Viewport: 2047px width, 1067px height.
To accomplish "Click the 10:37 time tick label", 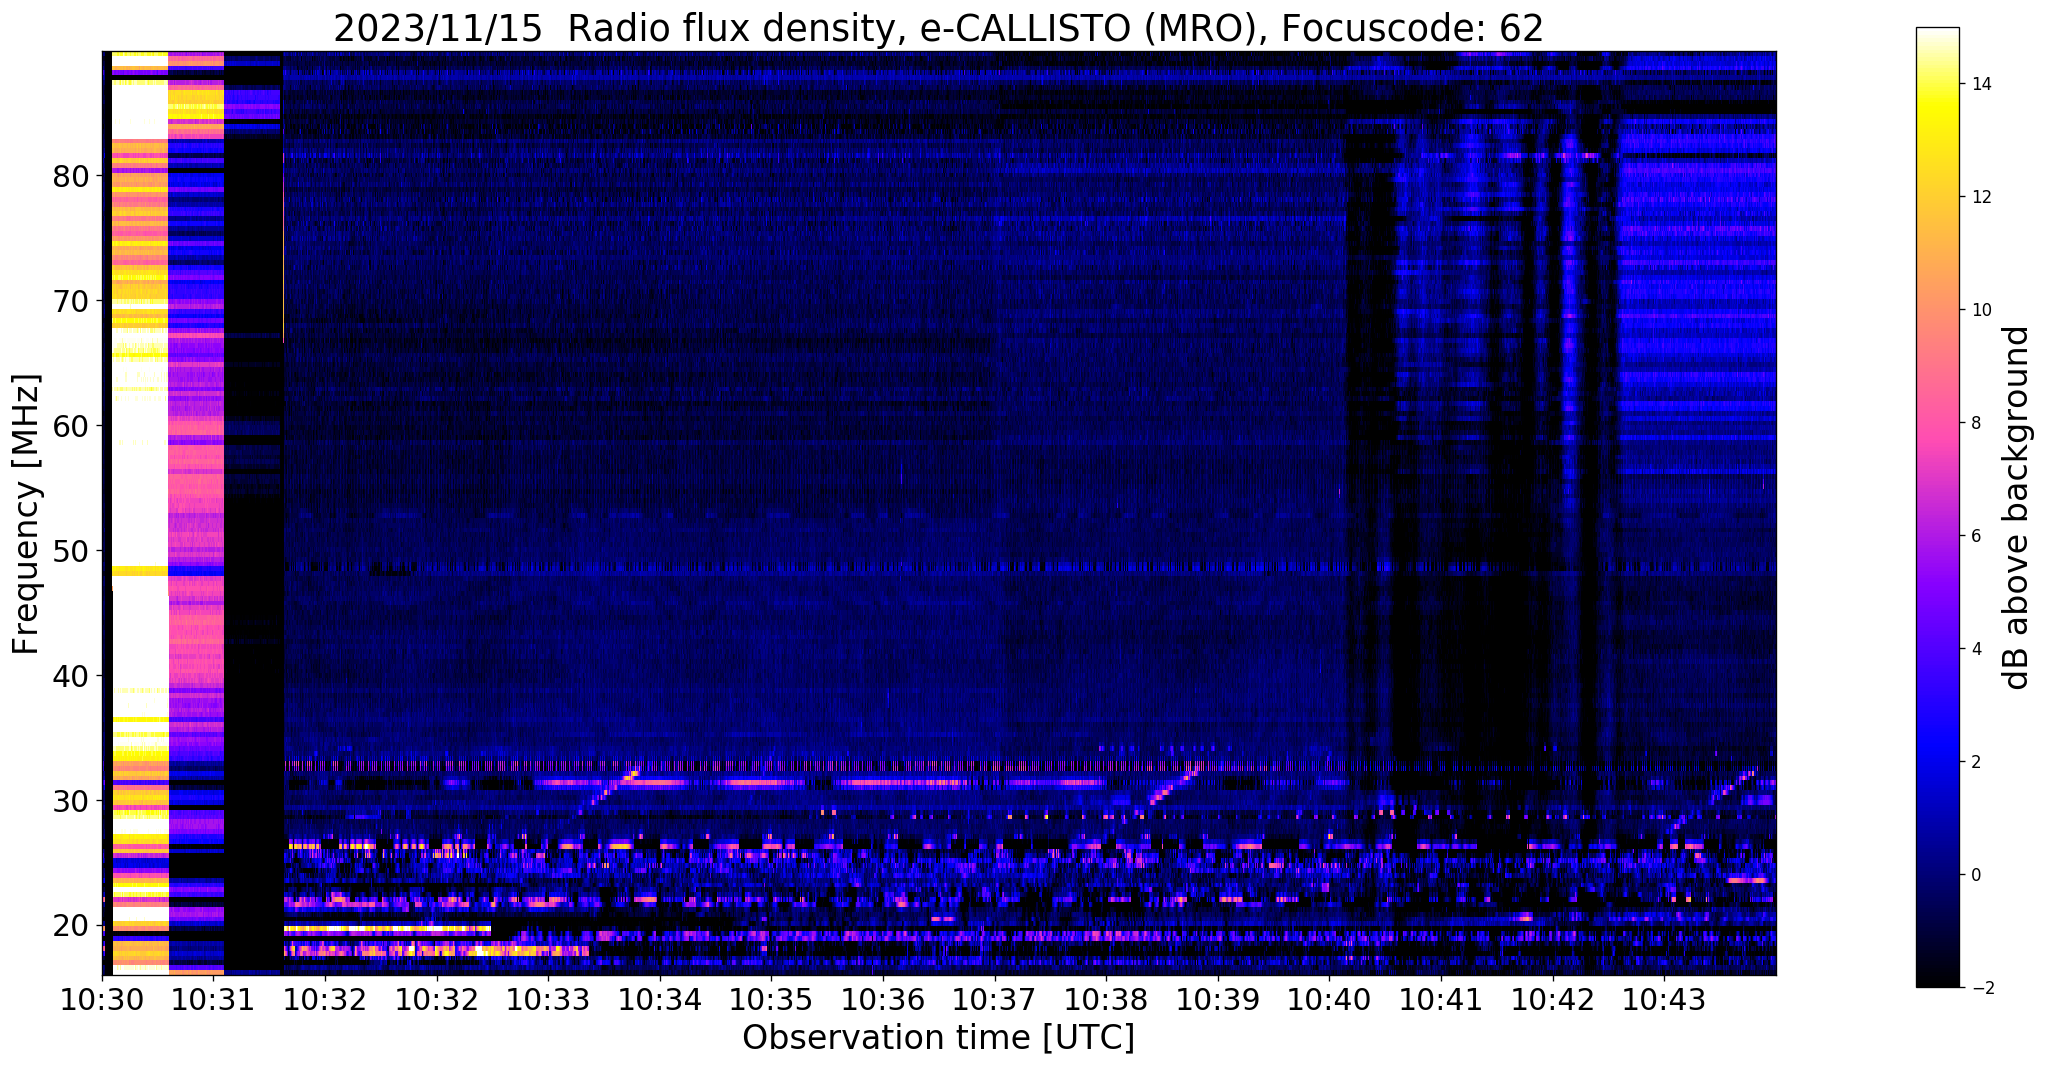I will coord(995,1000).
